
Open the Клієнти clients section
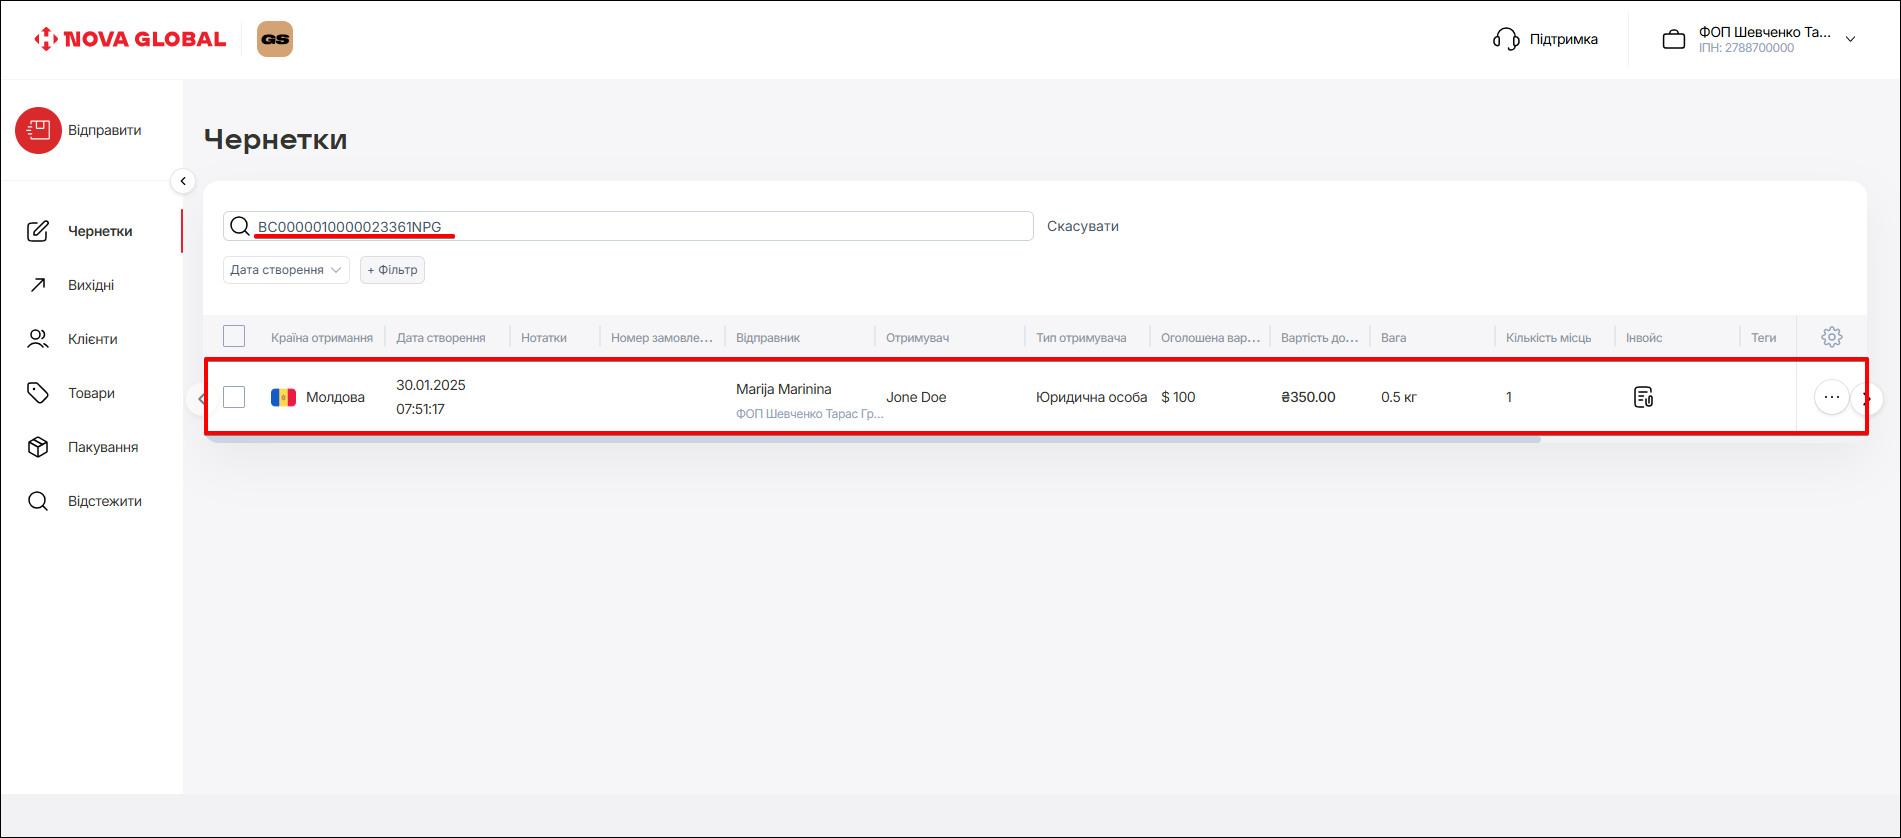point(92,339)
